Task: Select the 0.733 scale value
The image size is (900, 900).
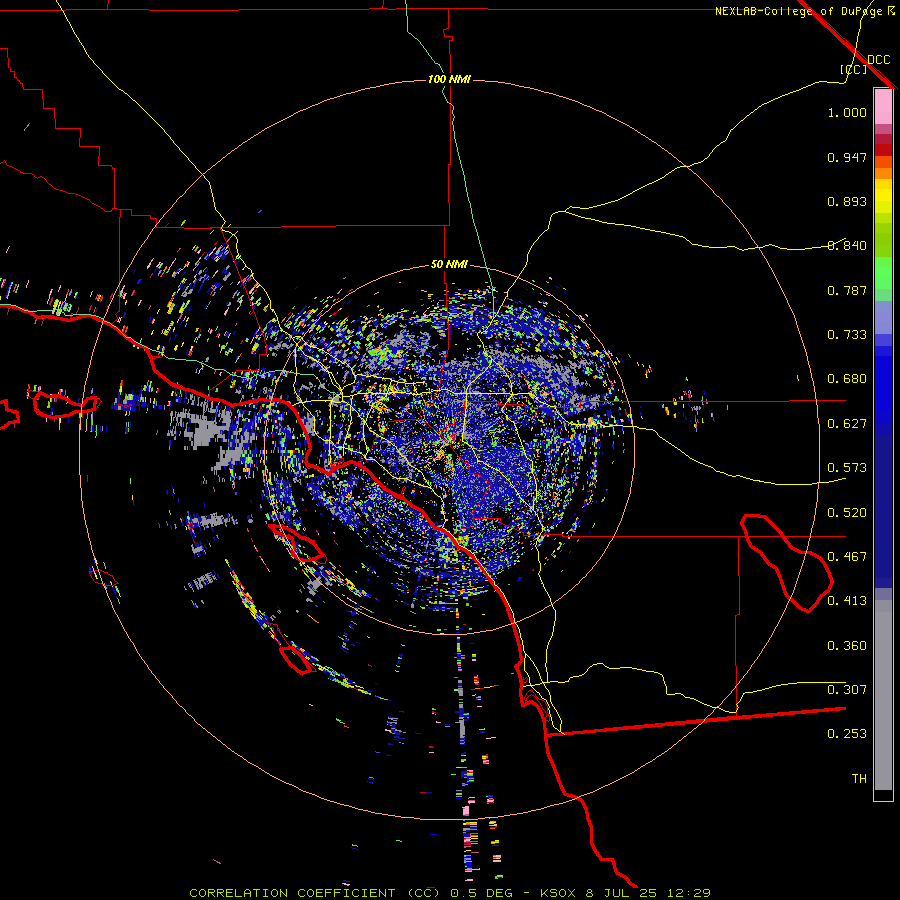Action: click(847, 335)
